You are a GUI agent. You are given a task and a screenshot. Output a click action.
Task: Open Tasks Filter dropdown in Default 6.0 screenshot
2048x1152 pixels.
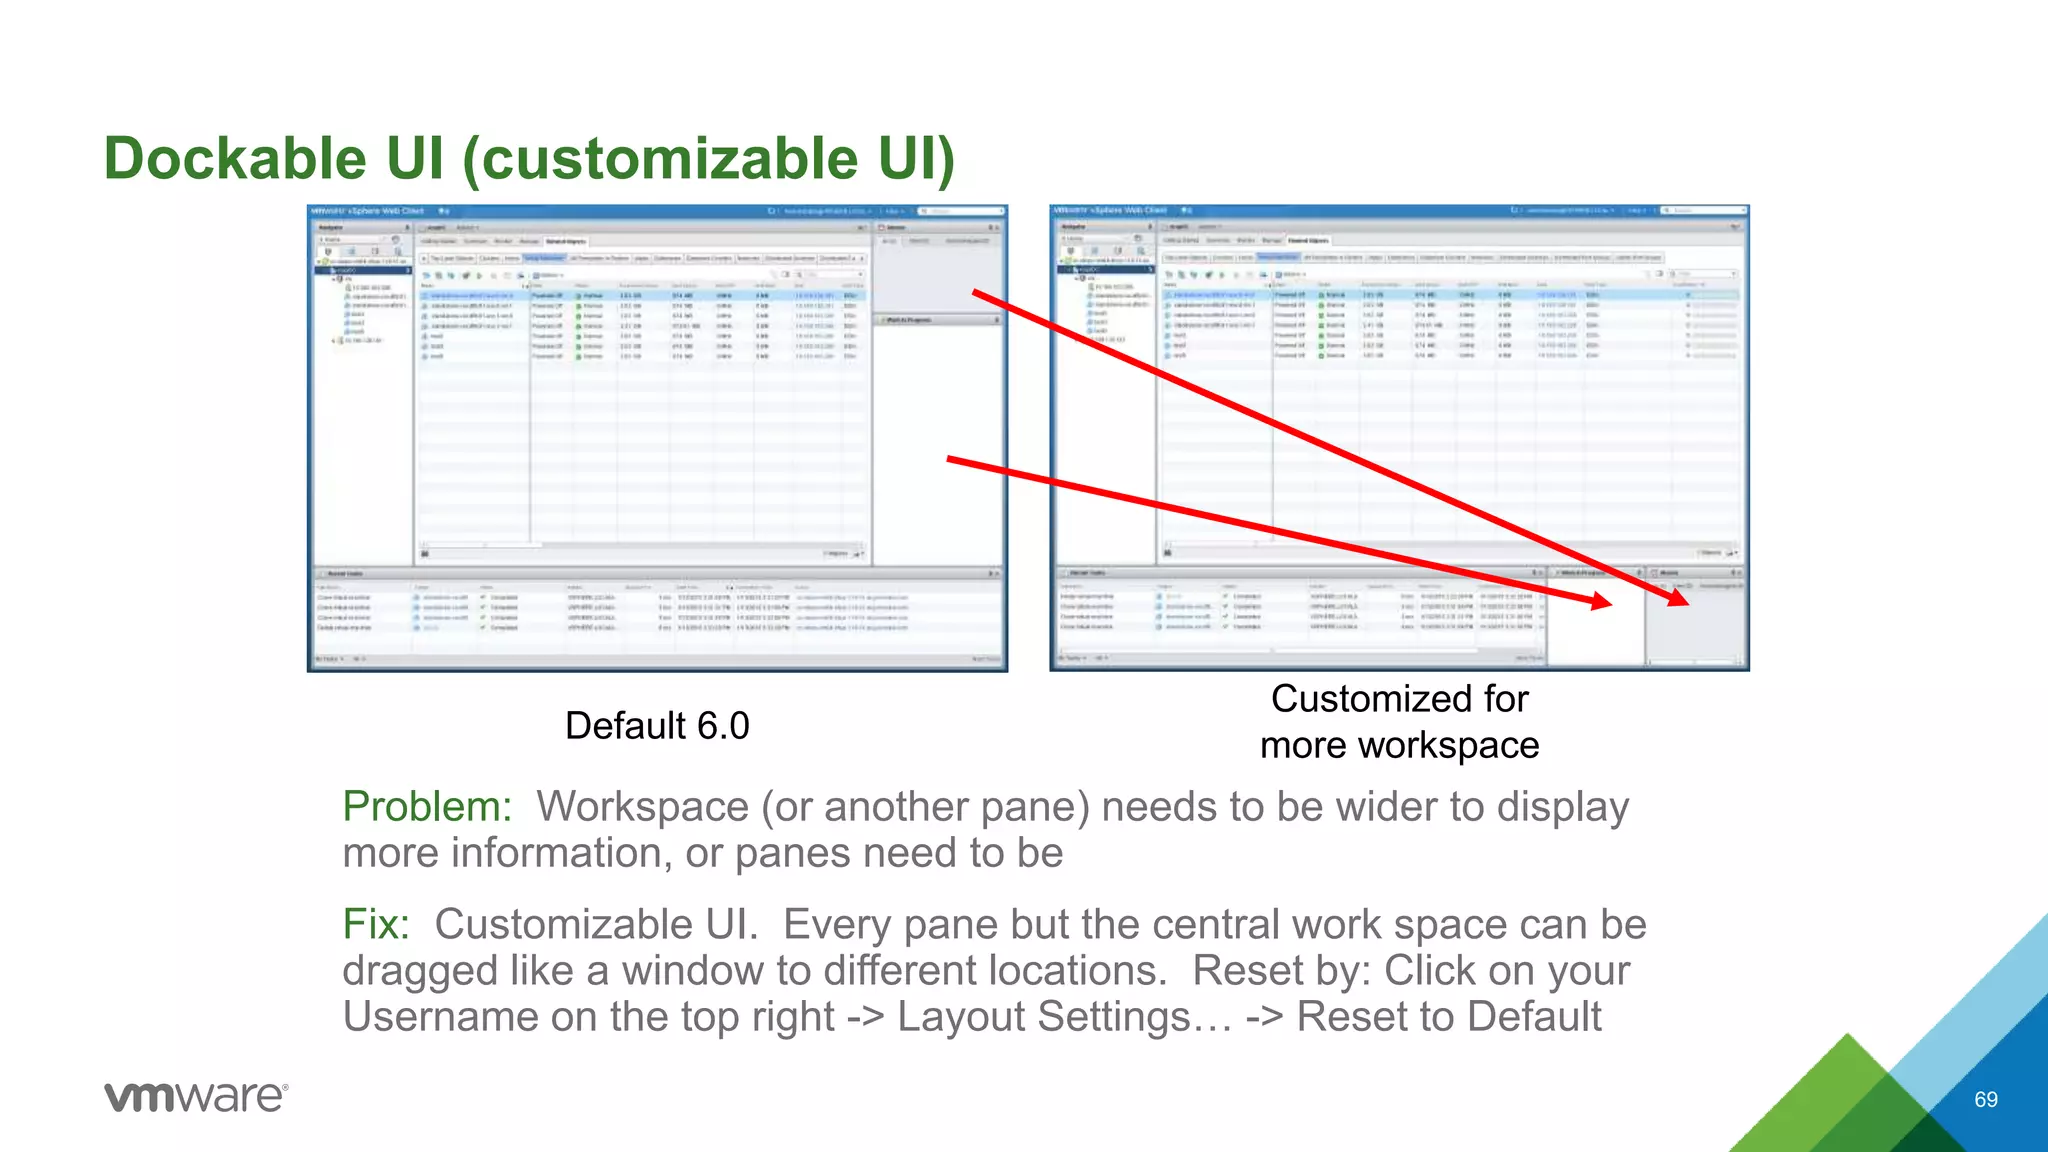click(x=359, y=659)
